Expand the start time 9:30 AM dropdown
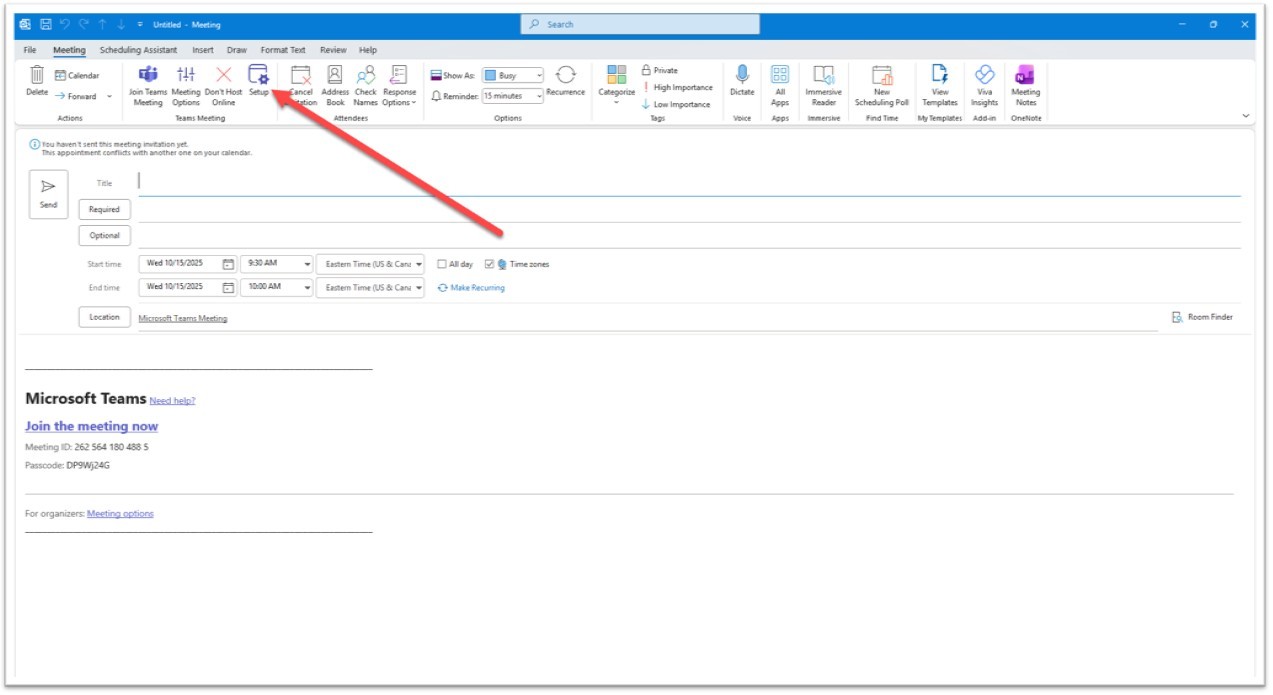This screenshot has width=1273, height=695. pos(305,264)
